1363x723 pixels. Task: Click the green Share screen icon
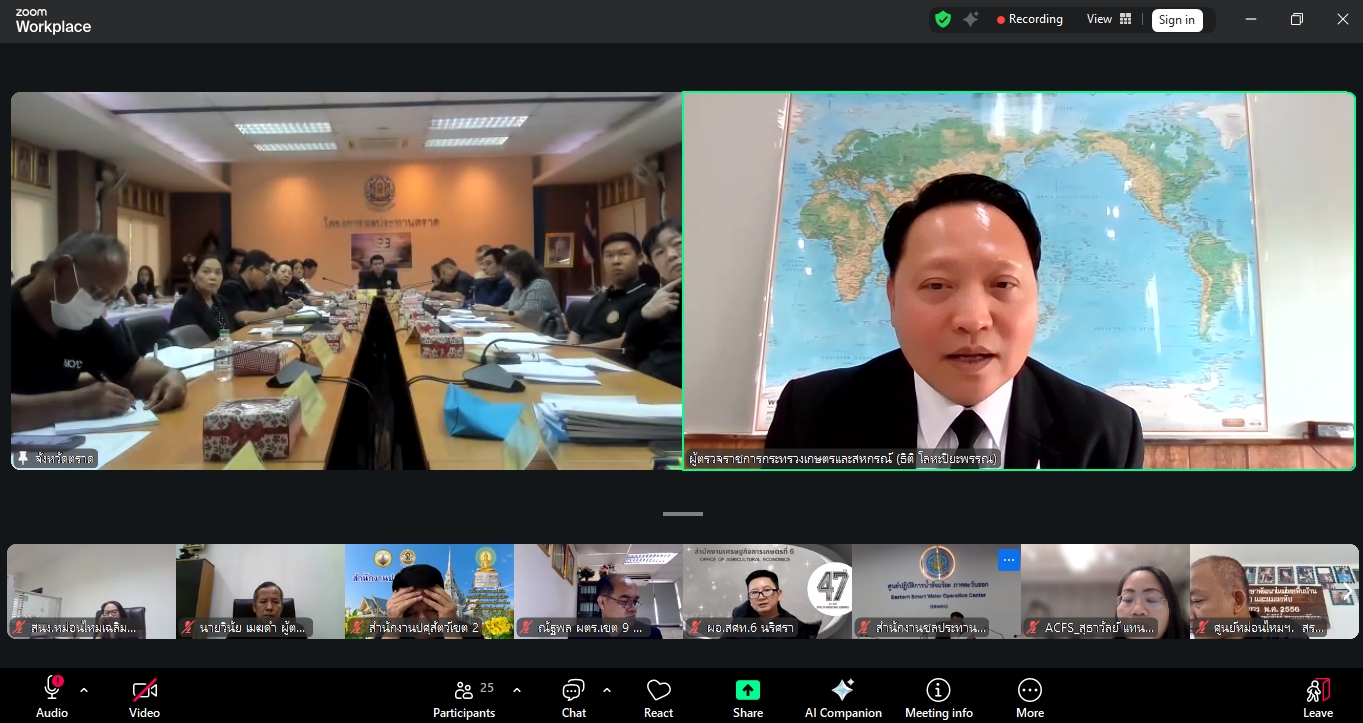(x=747, y=689)
